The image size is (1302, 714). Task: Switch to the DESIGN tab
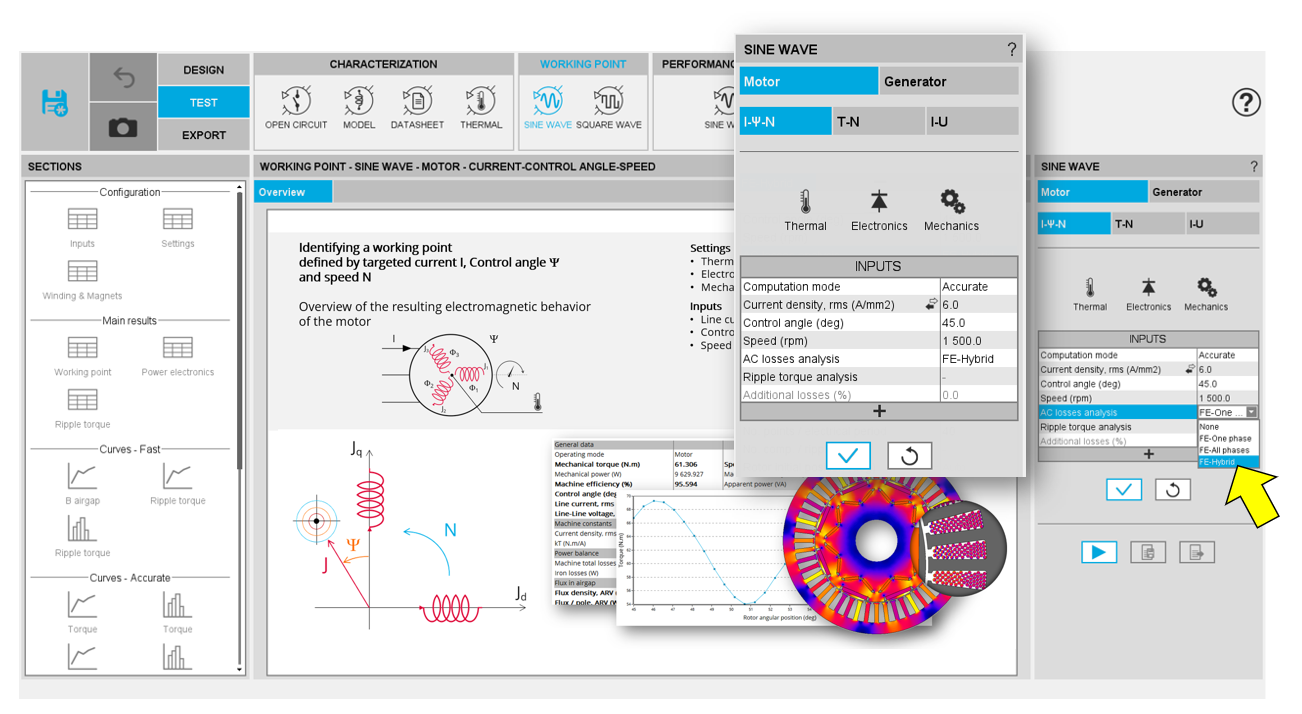click(204, 70)
